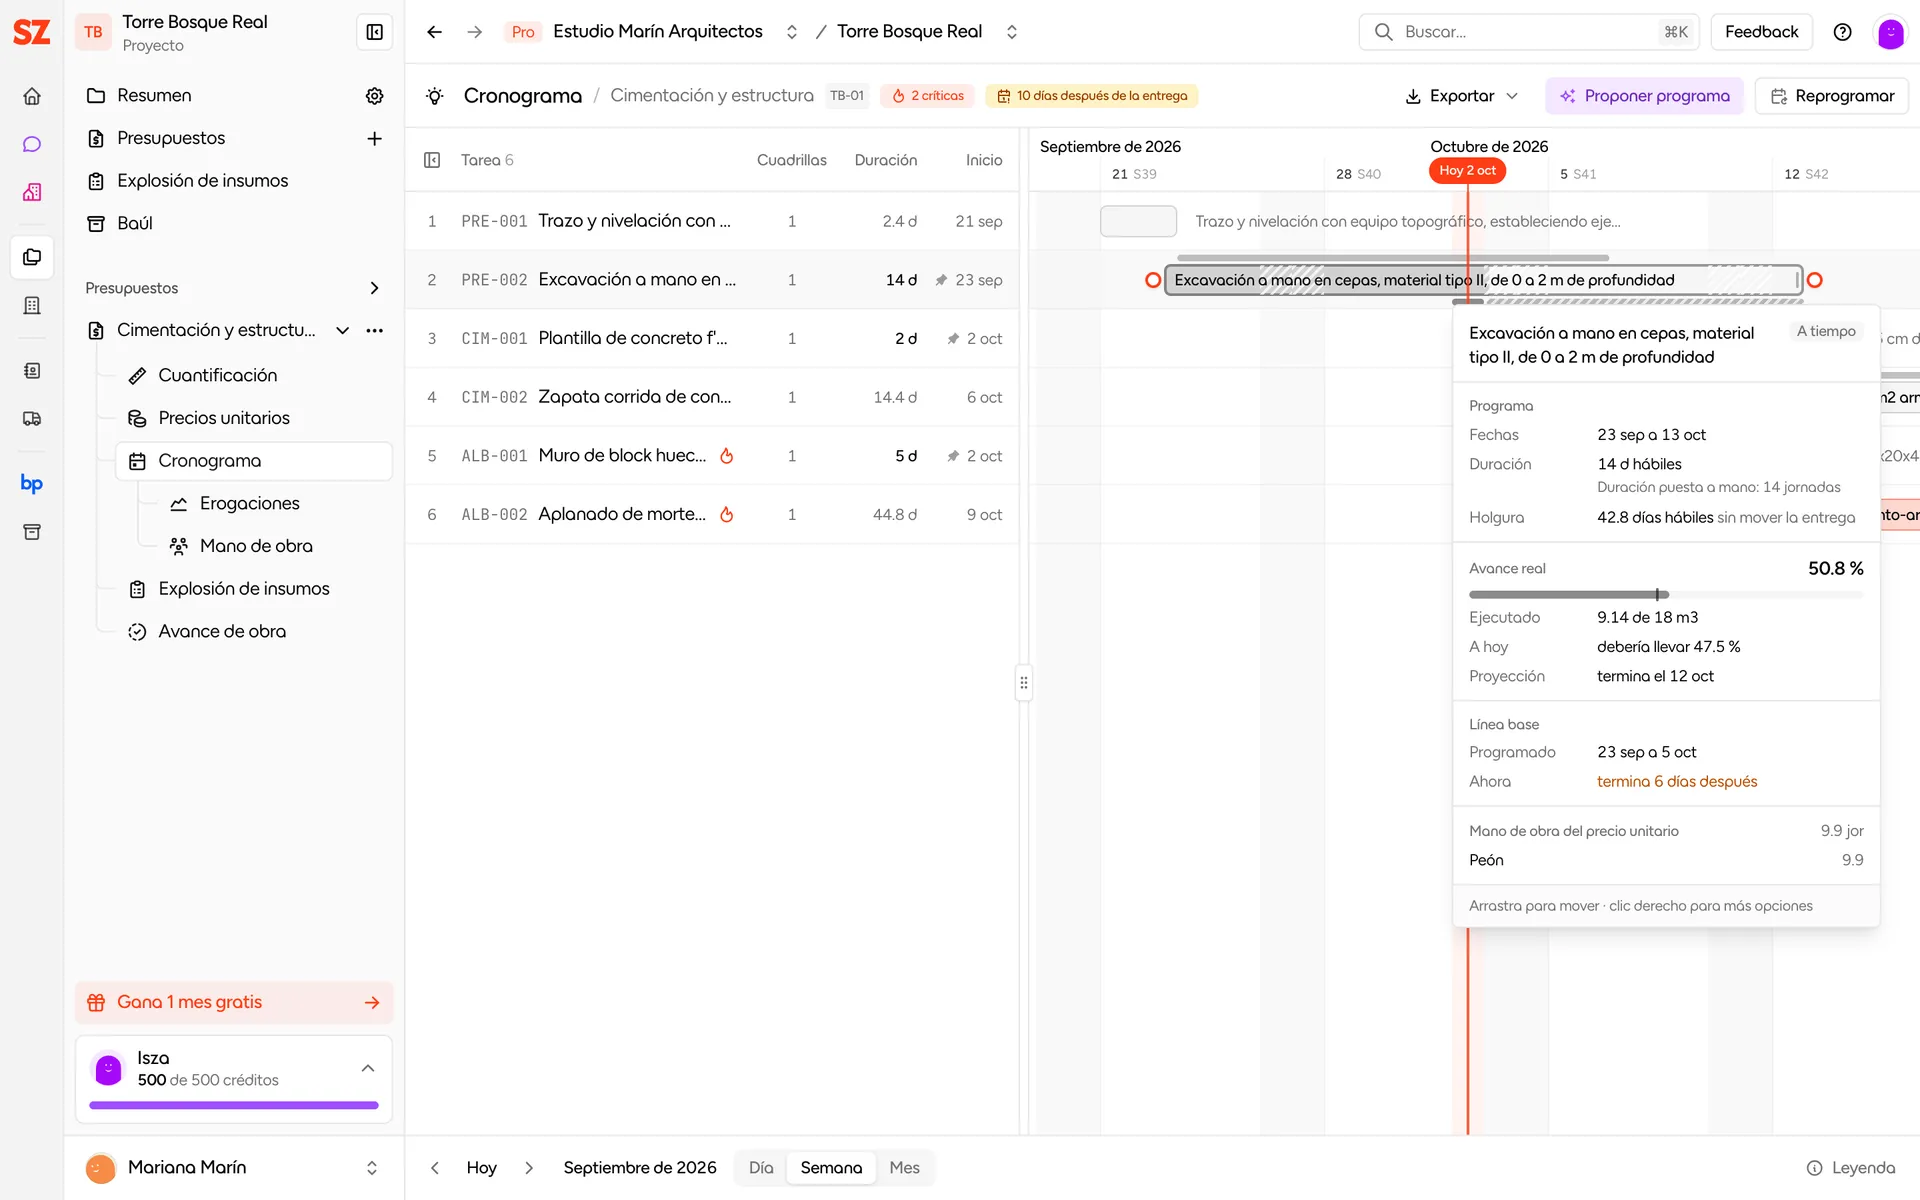The width and height of the screenshot is (1920, 1200).
Task: Go back with the left arrow
Action: click(434, 32)
